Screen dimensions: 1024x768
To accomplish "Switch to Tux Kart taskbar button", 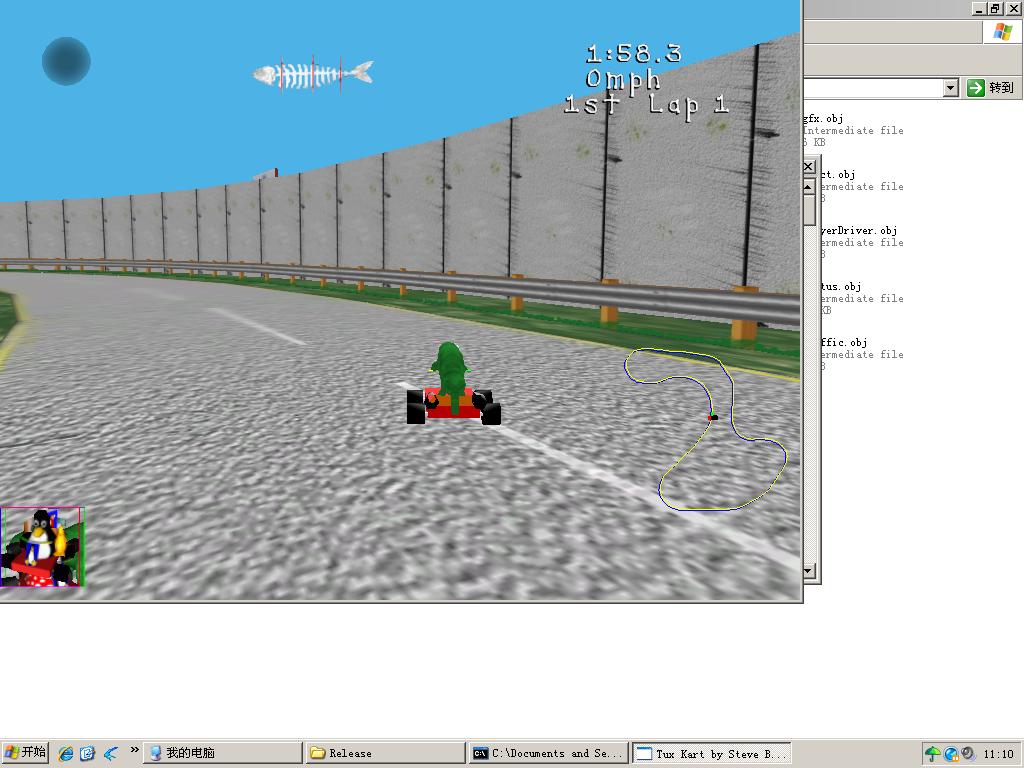I will [x=712, y=753].
